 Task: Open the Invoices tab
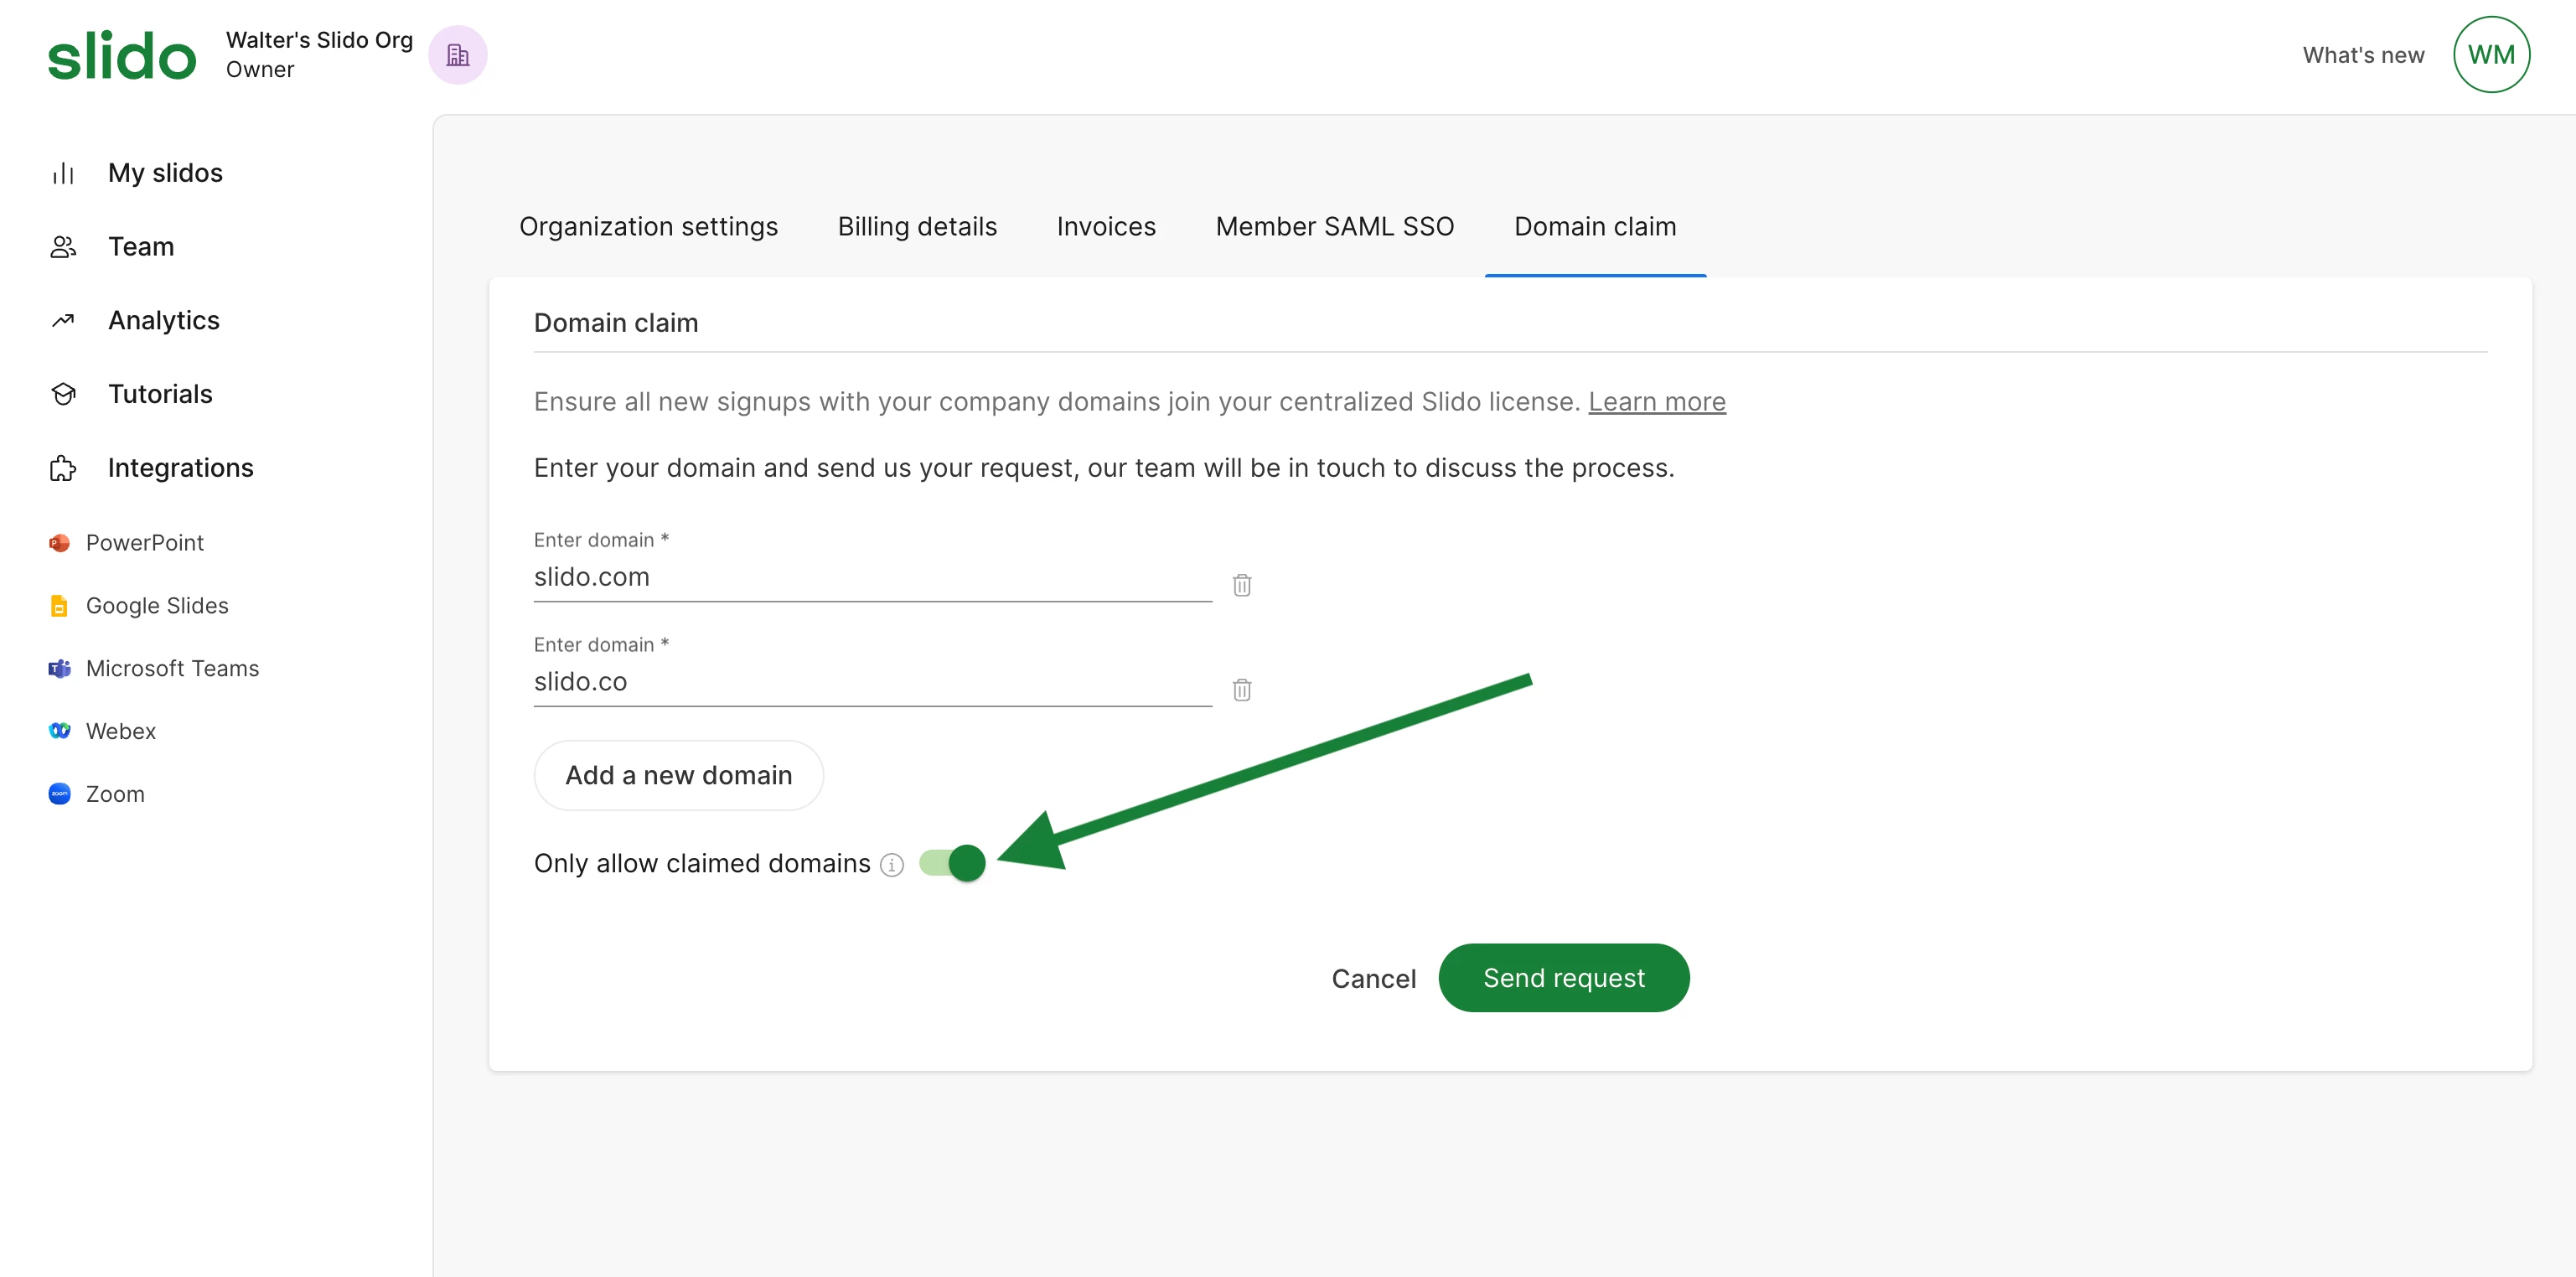[1105, 227]
